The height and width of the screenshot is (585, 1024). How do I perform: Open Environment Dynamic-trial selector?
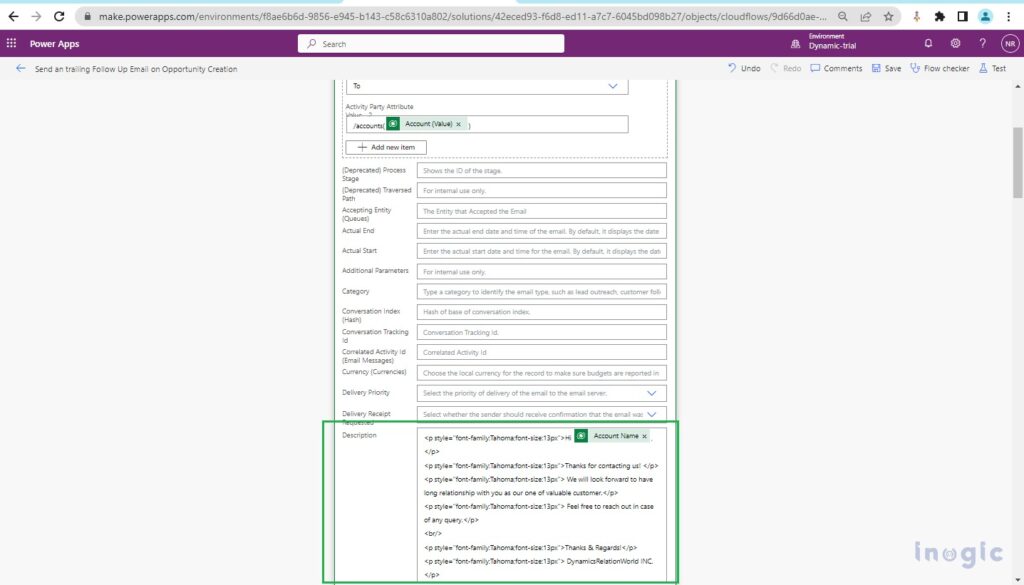(x=824, y=42)
